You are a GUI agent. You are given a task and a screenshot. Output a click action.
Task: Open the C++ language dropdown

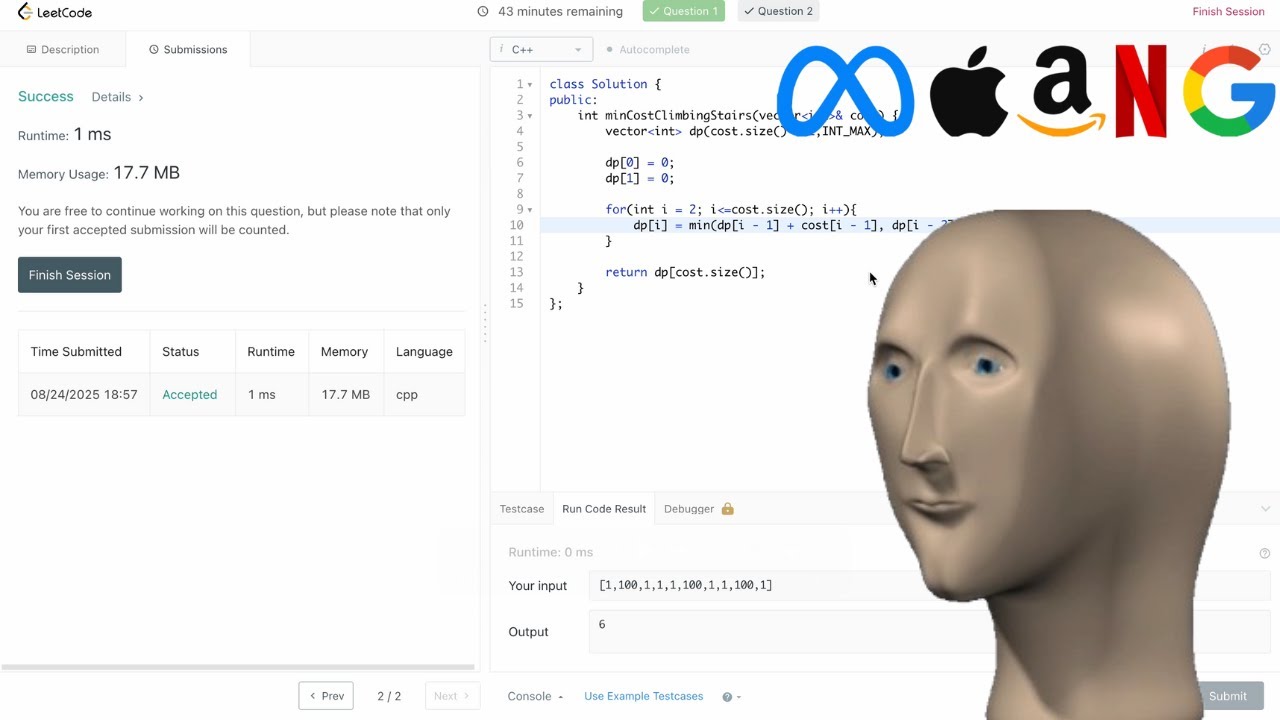point(541,49)
